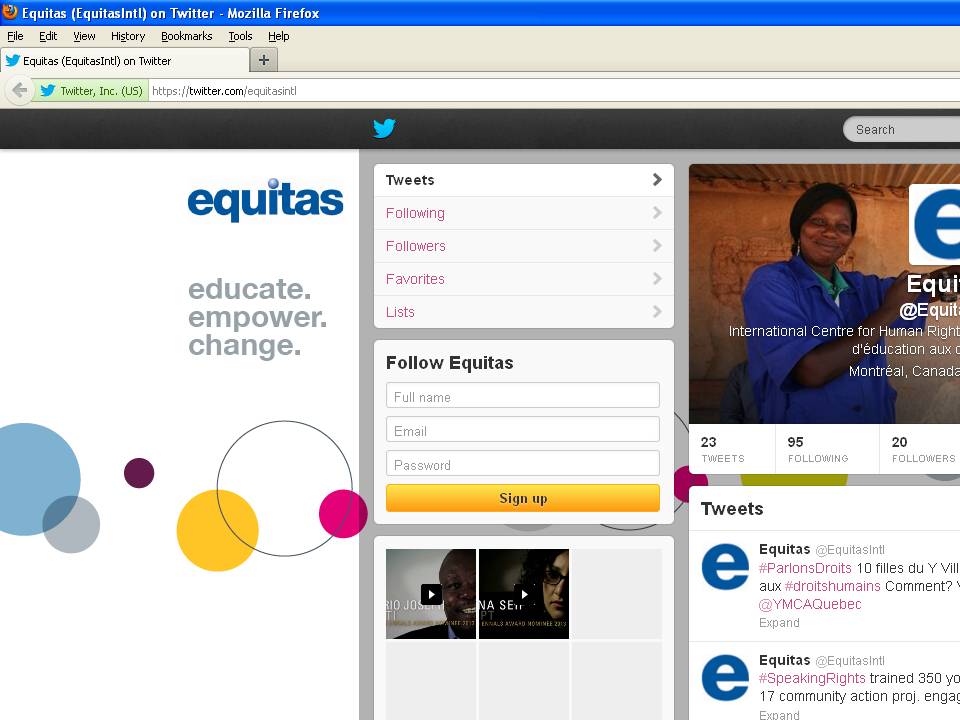Click the 'Montréal, Canada' location text

coord(904,371)
